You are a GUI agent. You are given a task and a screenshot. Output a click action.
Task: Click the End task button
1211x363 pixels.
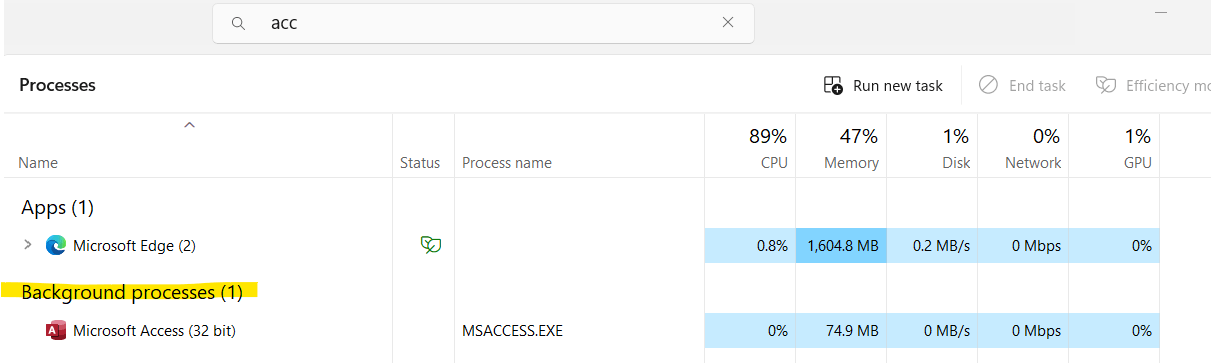click(1022, 85)
